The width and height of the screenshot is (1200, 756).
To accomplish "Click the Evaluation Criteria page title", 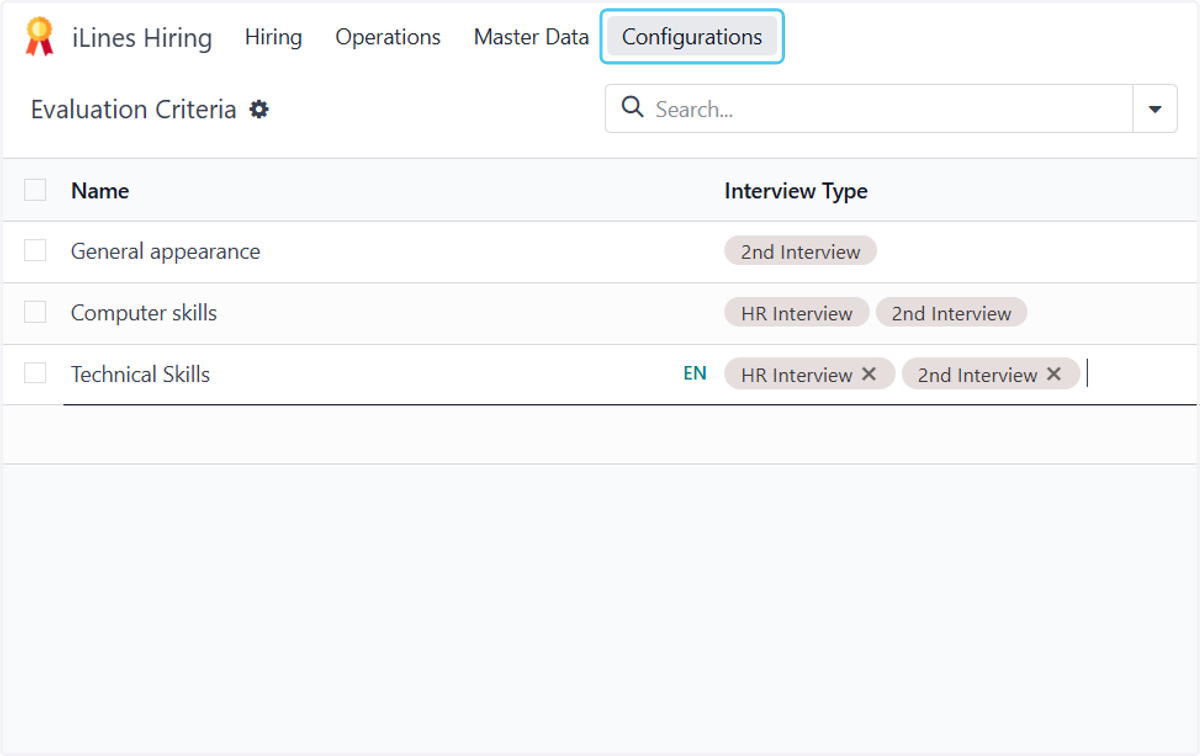I will click(133, 109).
